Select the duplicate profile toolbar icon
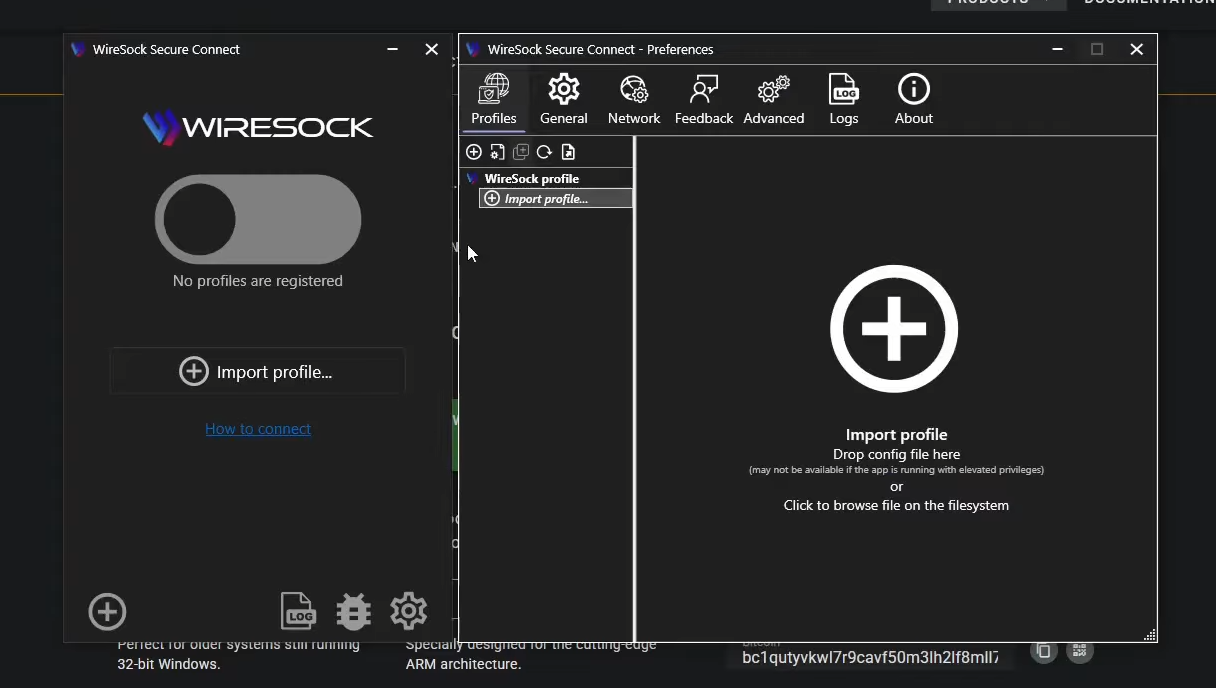The image size is (1216, 688). 521,151
